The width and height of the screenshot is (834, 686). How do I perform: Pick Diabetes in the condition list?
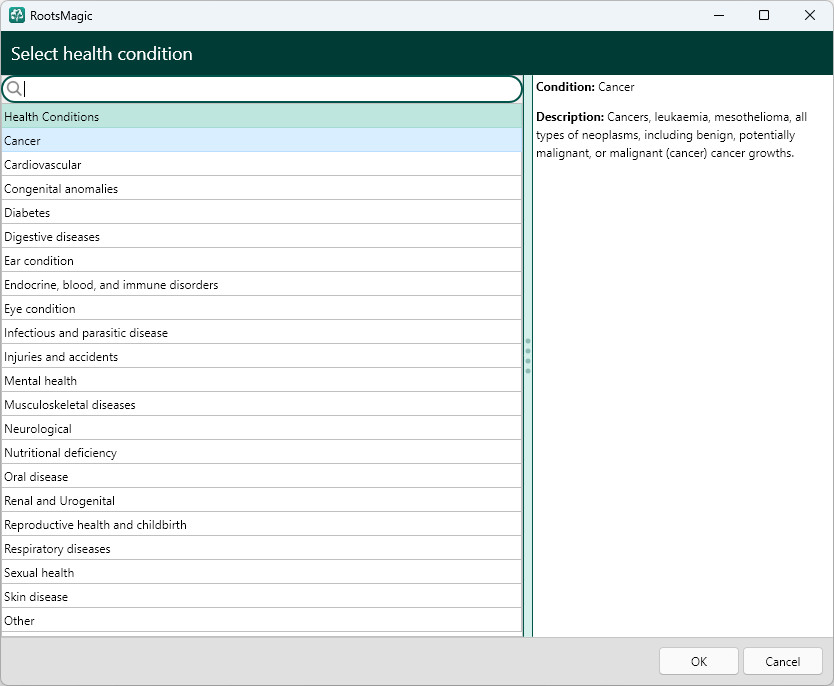[262, 212]
